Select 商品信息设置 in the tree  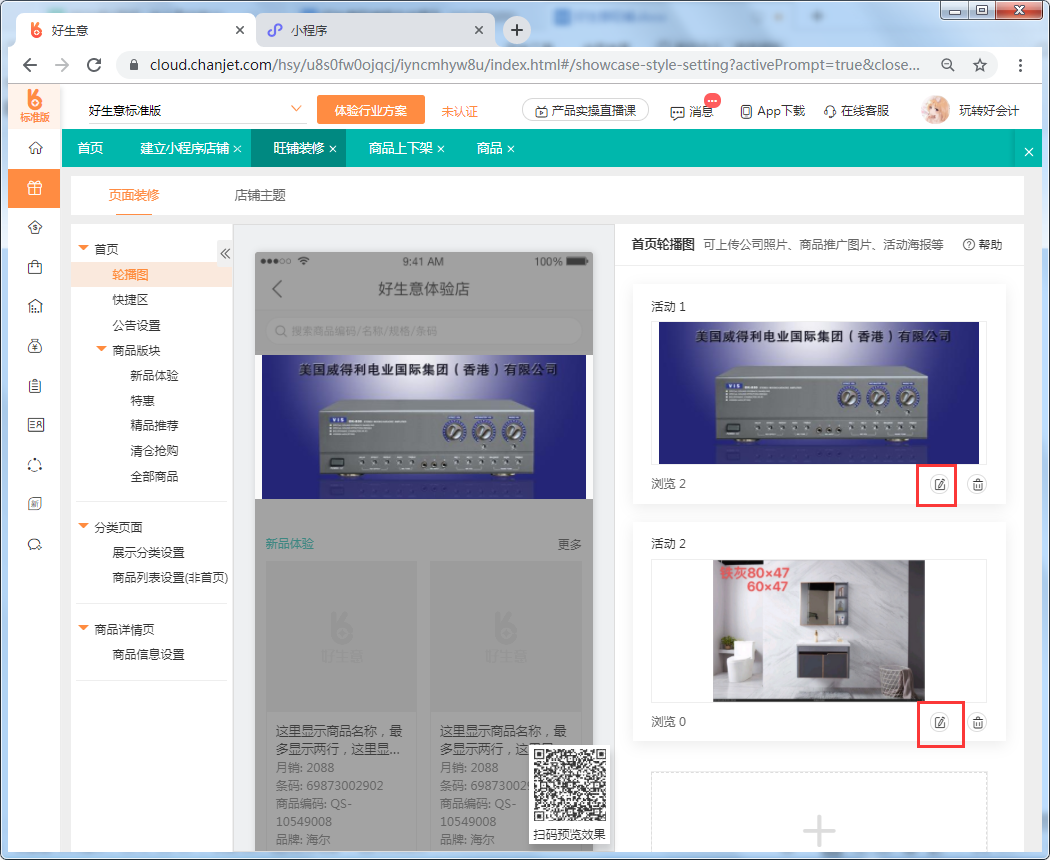[148, 654]
